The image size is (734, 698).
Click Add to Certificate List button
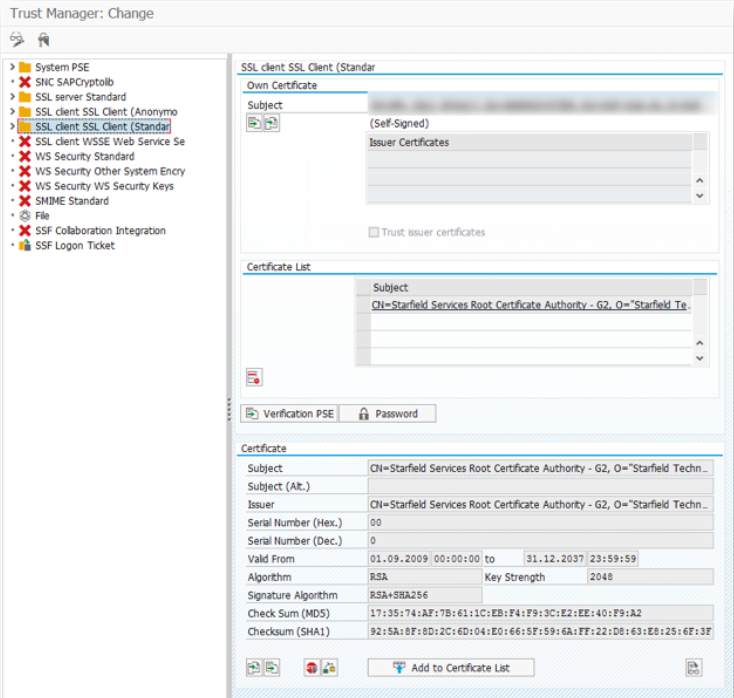click(451, 668)
